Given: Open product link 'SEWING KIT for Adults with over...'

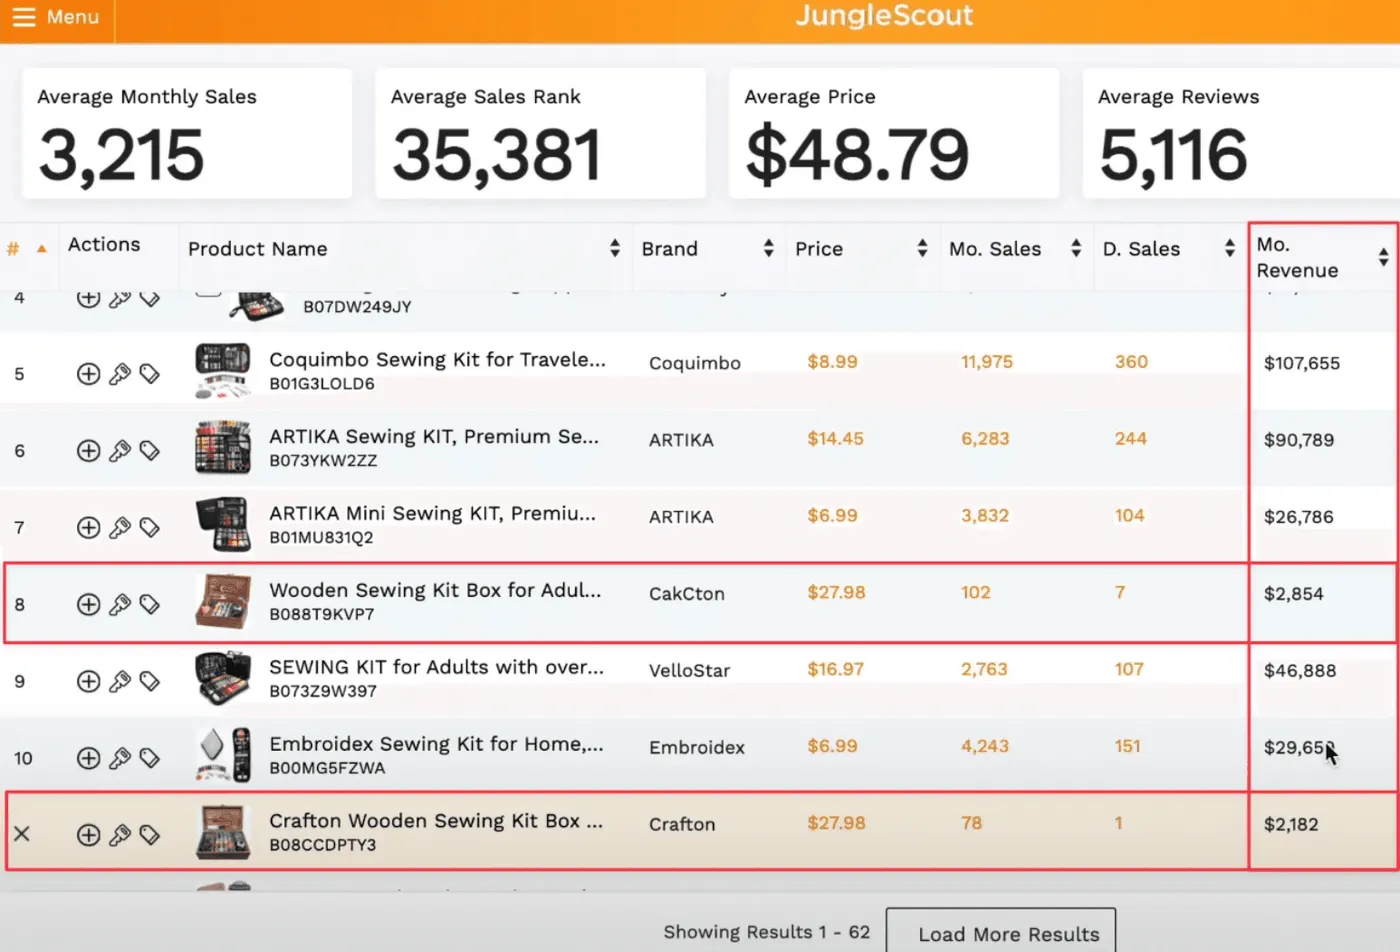Looking at the screenshot, I should click(436, 667).
